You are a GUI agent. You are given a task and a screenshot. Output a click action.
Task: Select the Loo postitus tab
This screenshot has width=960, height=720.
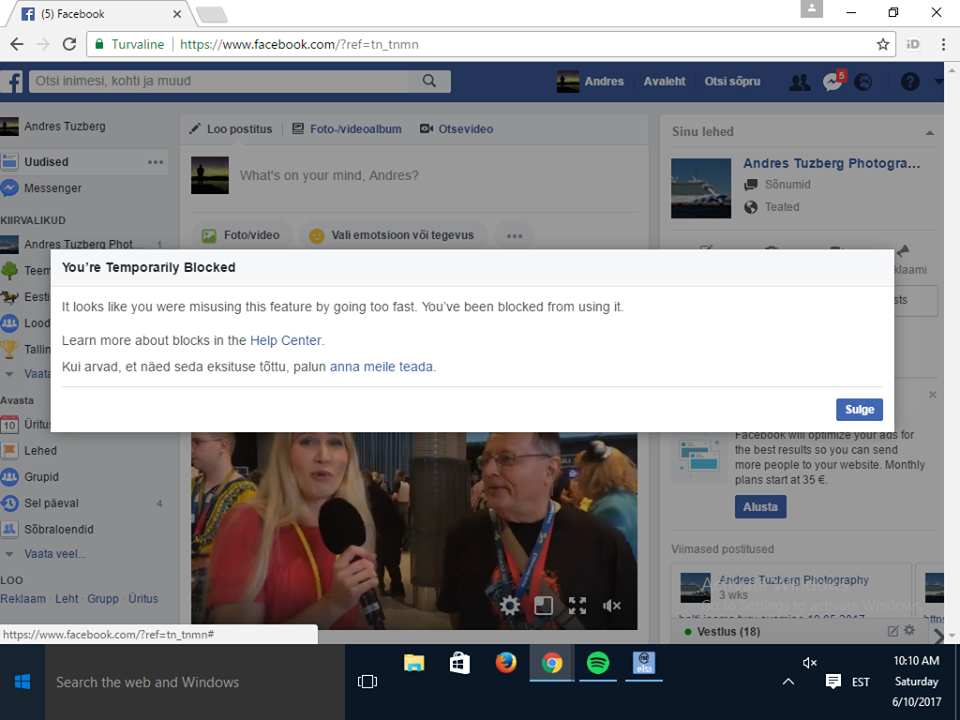point(231,129)
